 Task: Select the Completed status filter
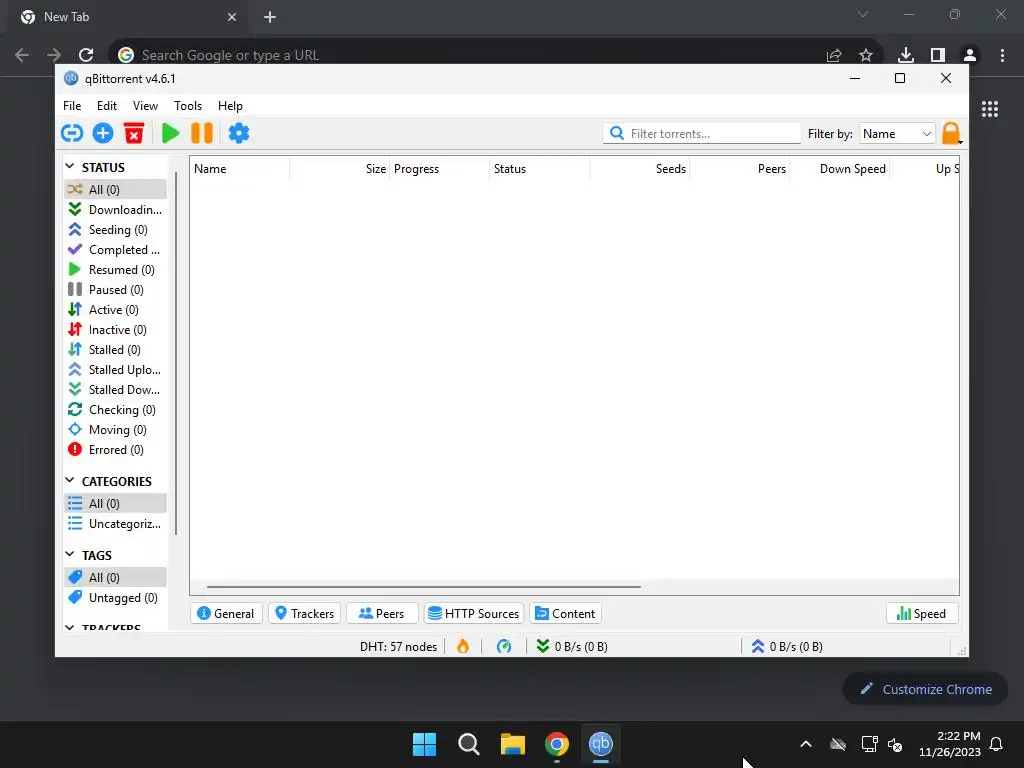click(x=116, y=249)
